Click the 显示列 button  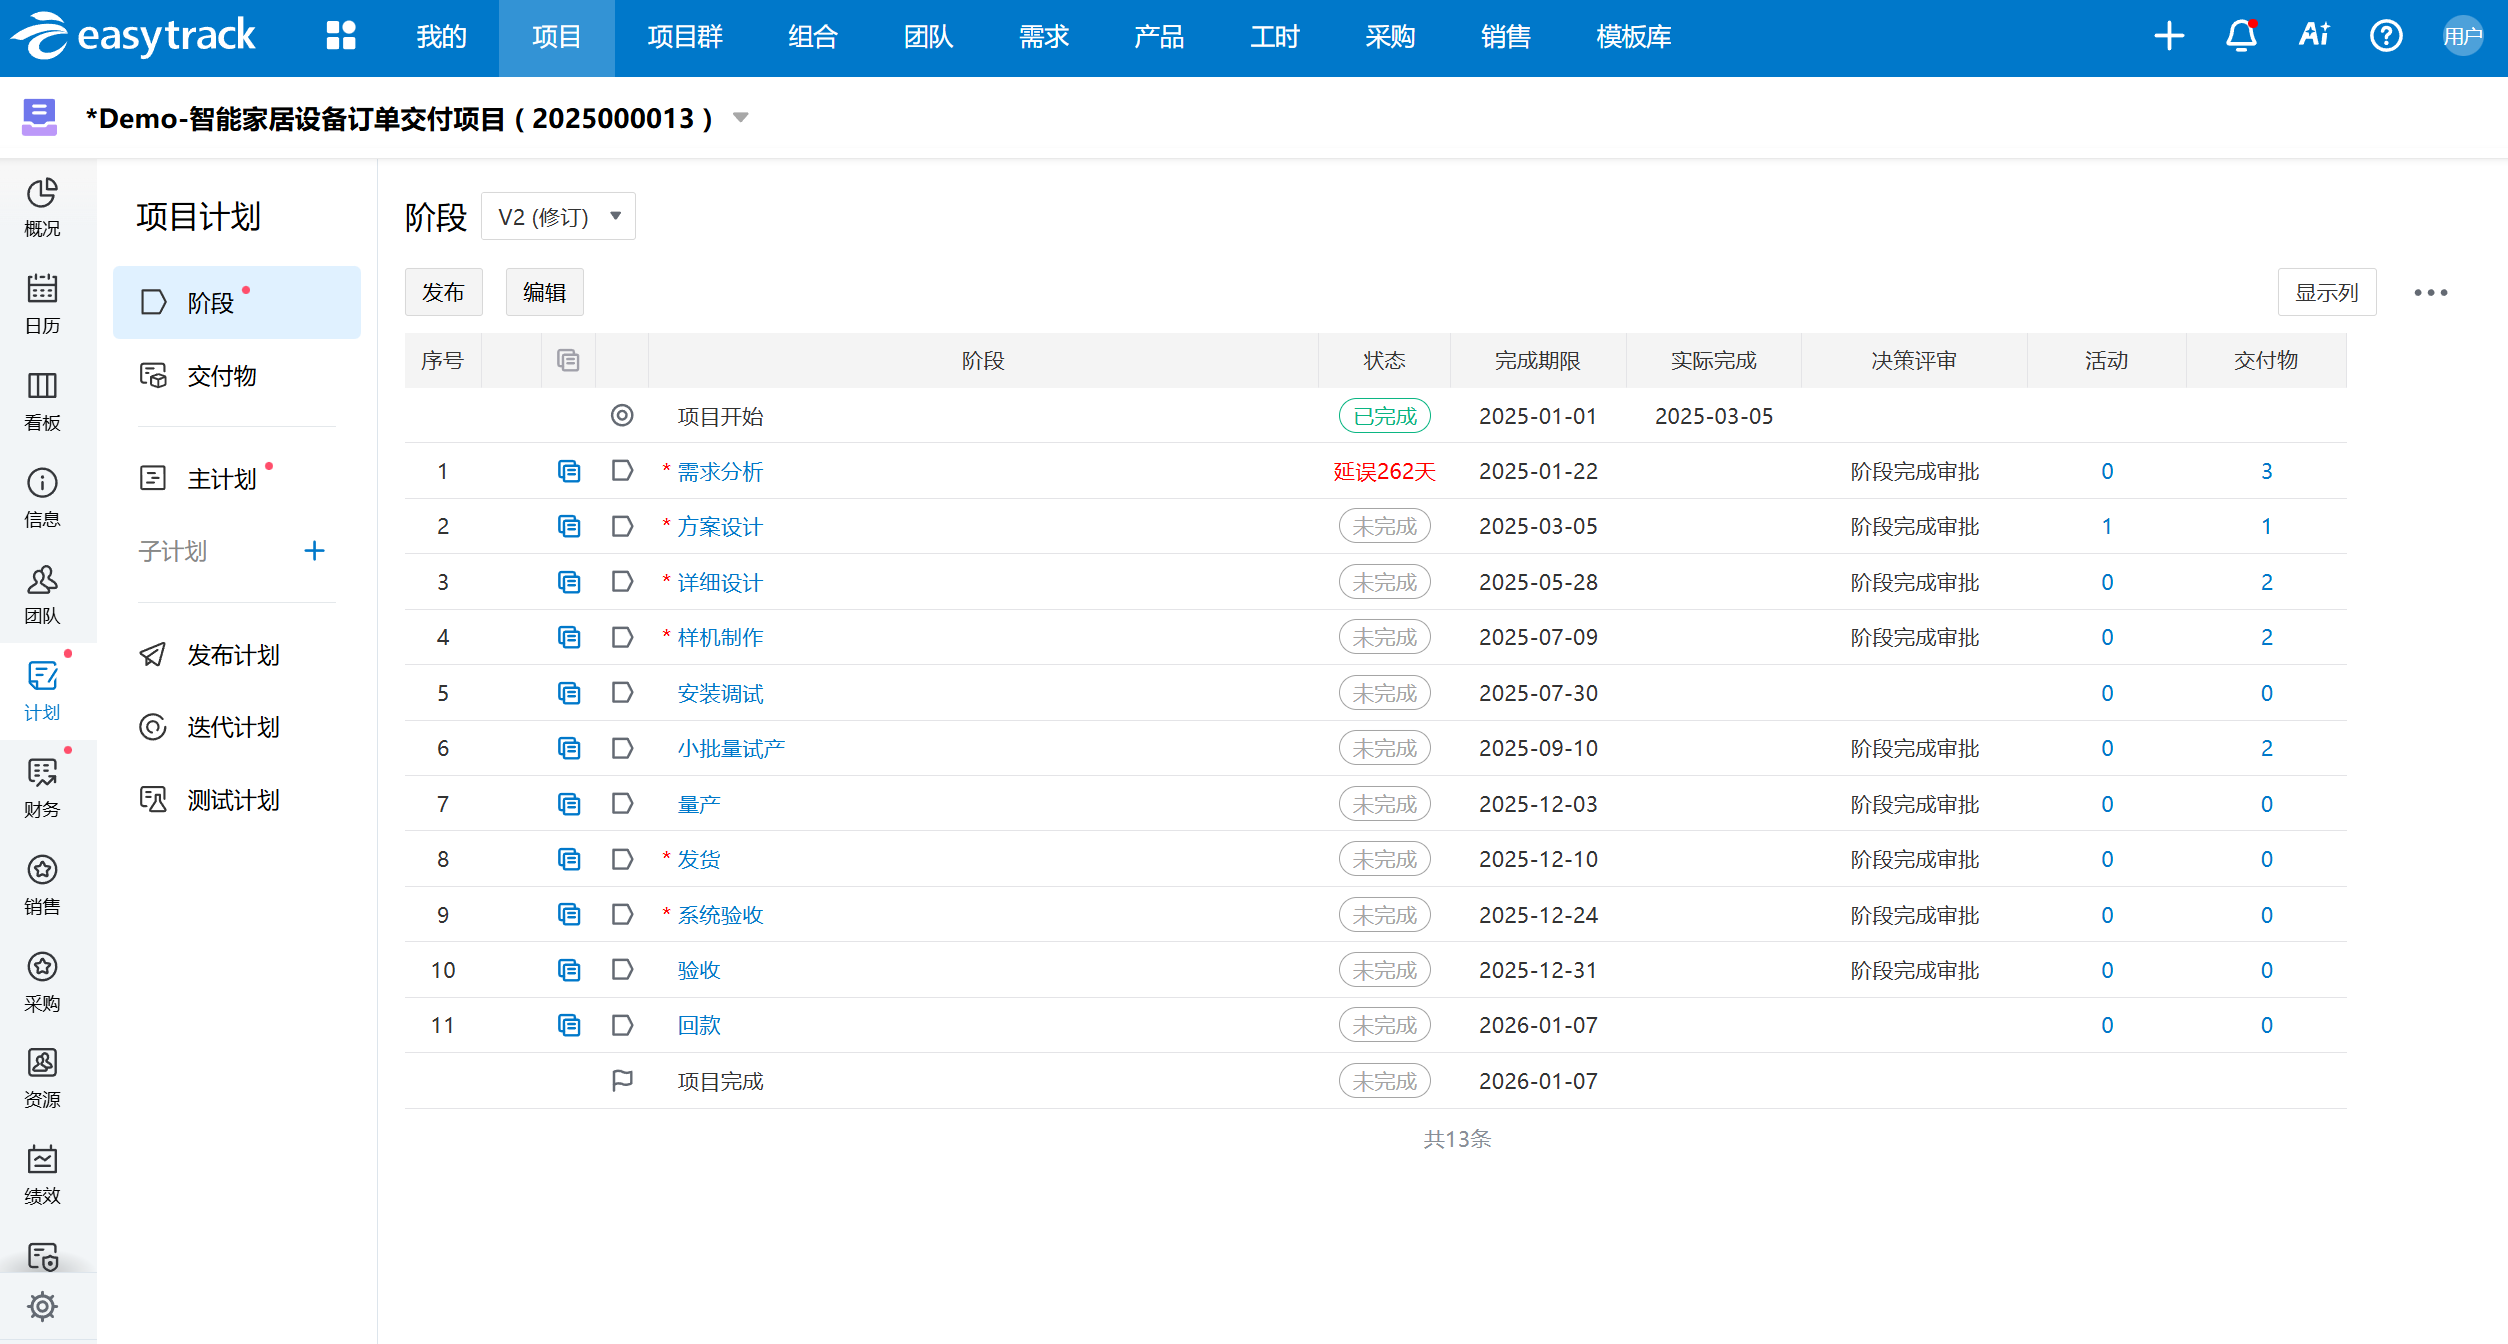[x=2326, y=292]
